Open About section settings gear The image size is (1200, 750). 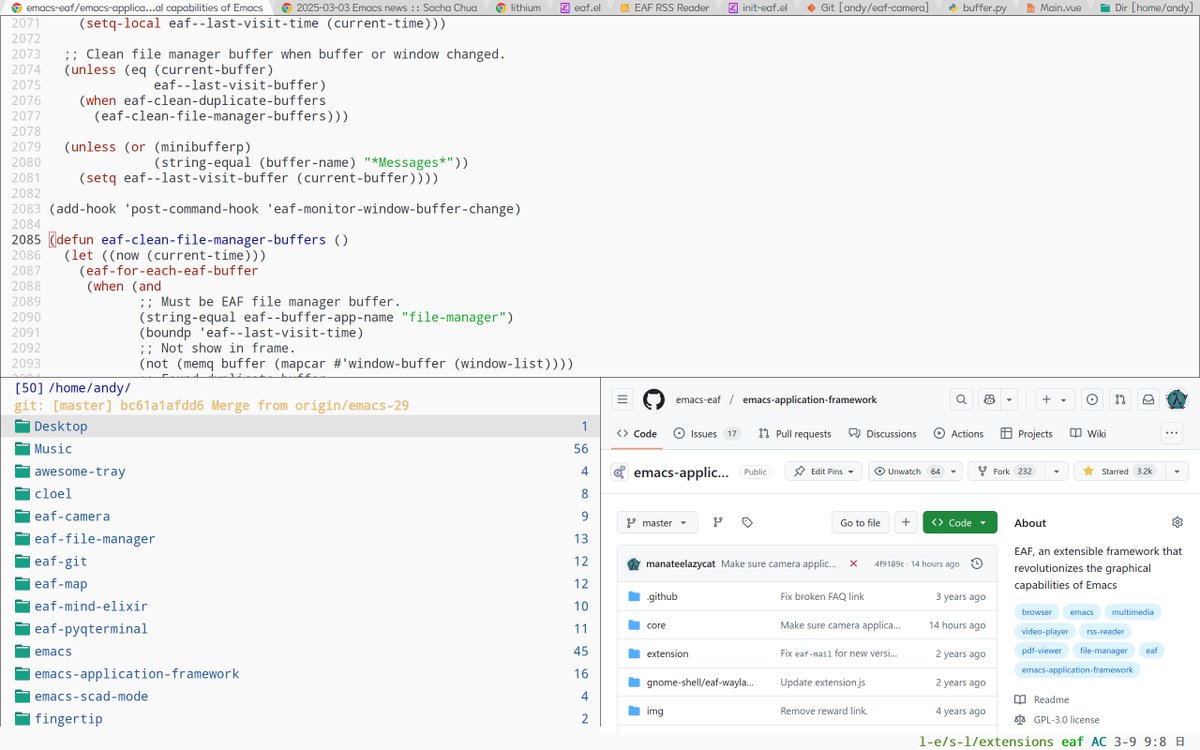click(1177, 523)
